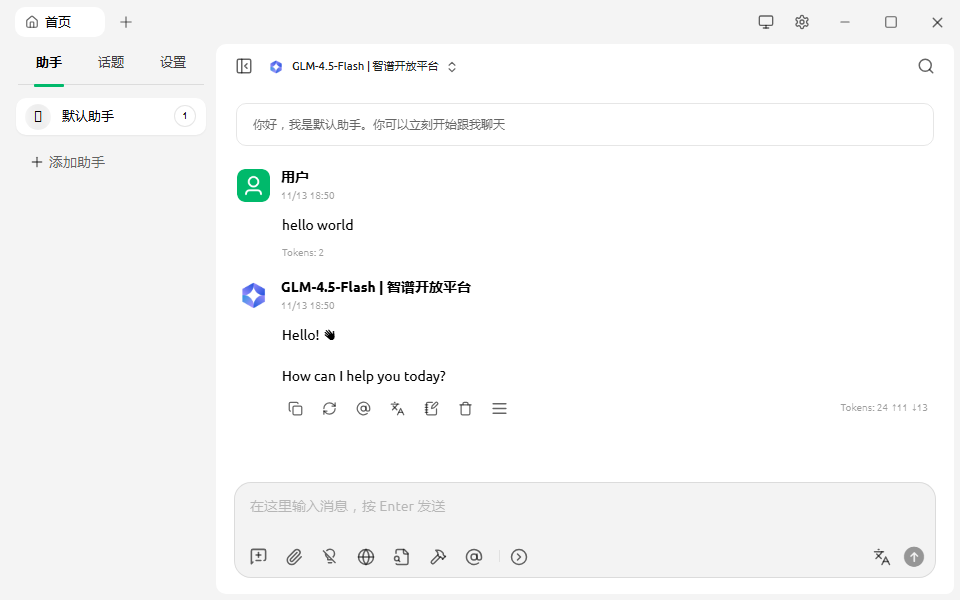Edit the assistant's response with notes icon
The width and height of the screenshot is (960, 600).
(x=431, y=408)
